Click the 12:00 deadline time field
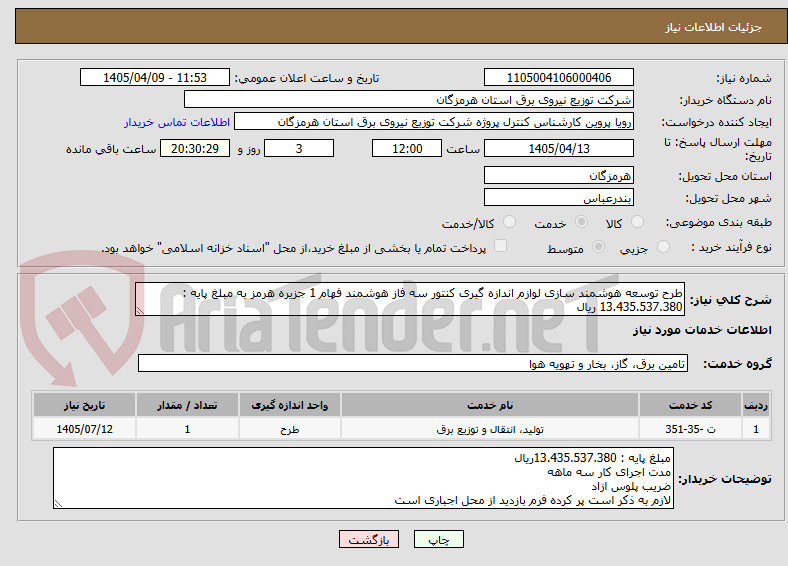The width and height of the screenshot is (788, 566). (x=407, y=148)
